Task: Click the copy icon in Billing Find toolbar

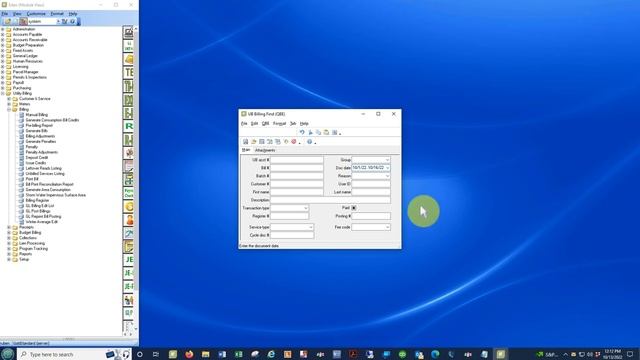Action: pyautogui.click(x=318, y=132)
